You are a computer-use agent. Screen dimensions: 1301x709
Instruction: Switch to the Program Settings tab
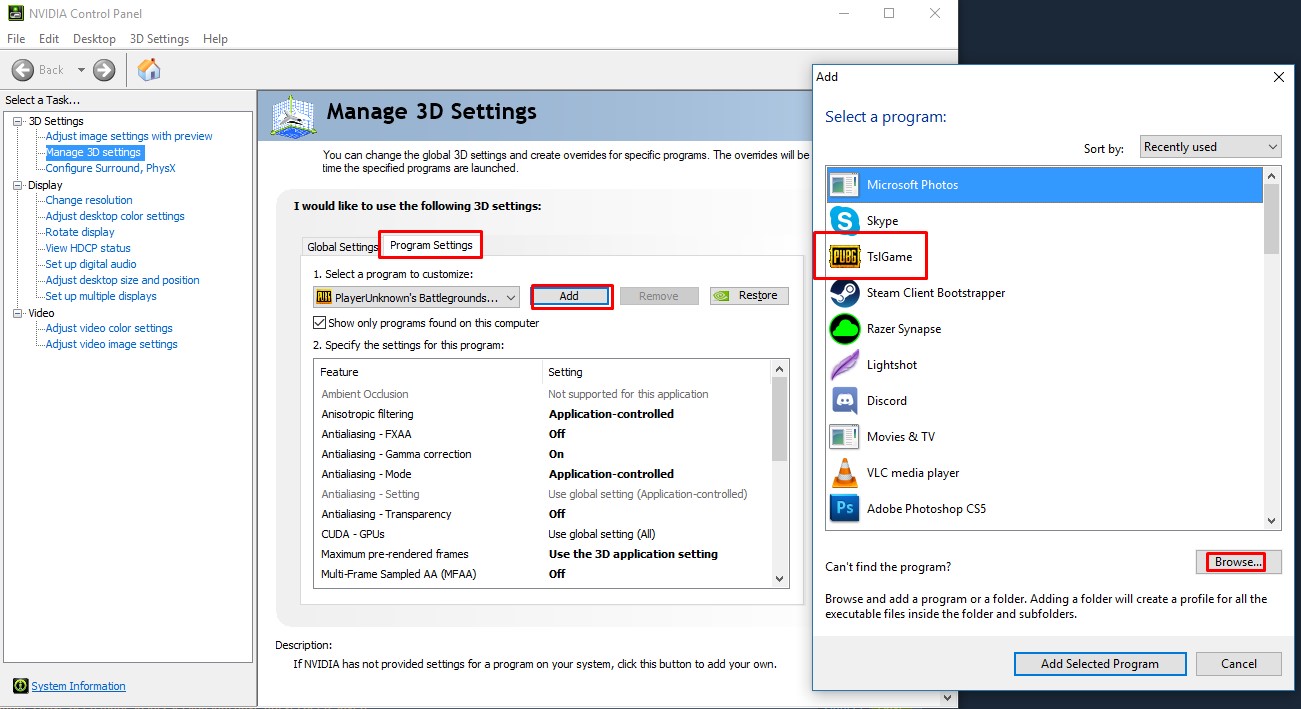pos(431,245)
